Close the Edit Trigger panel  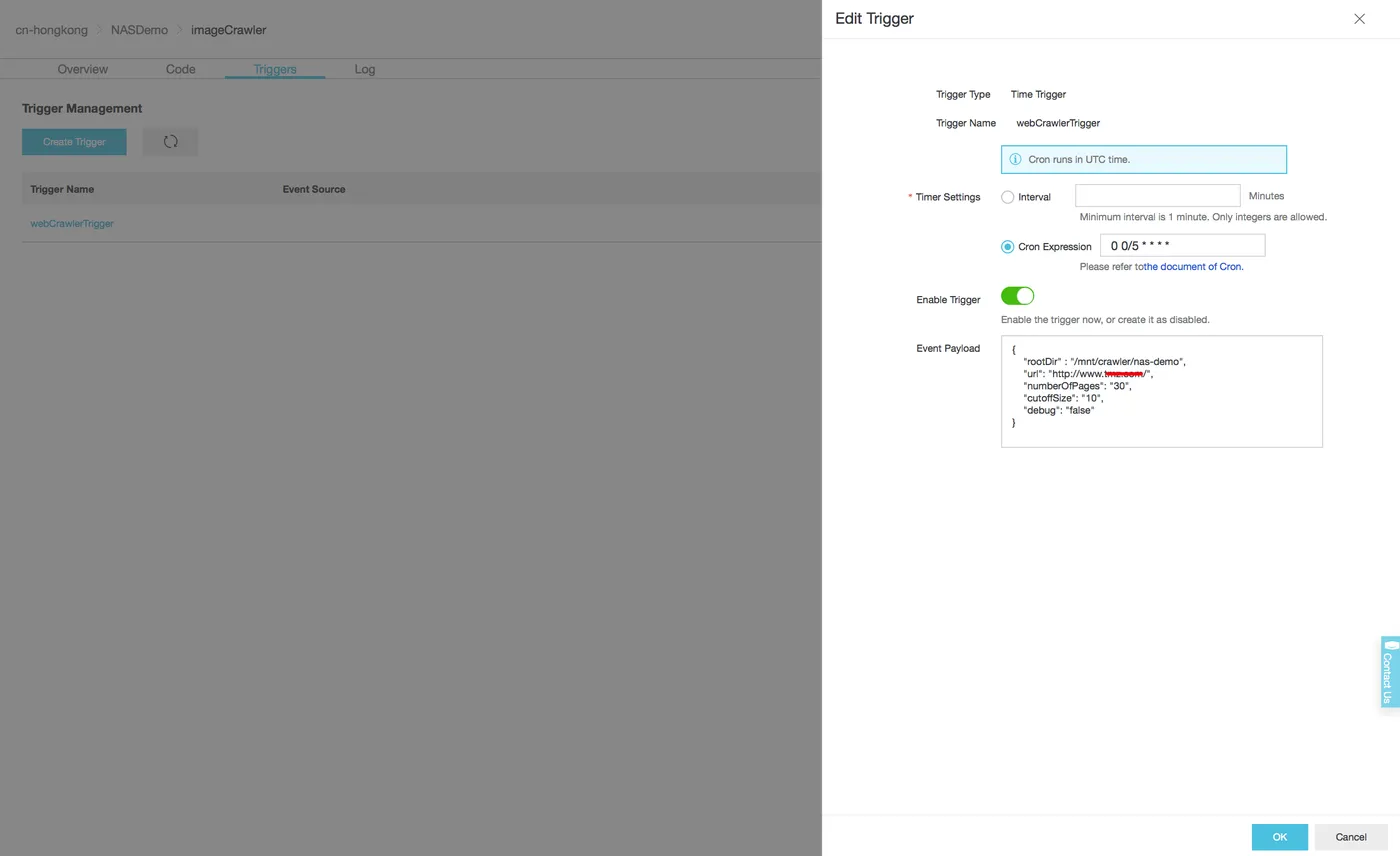pos(1359,19)
